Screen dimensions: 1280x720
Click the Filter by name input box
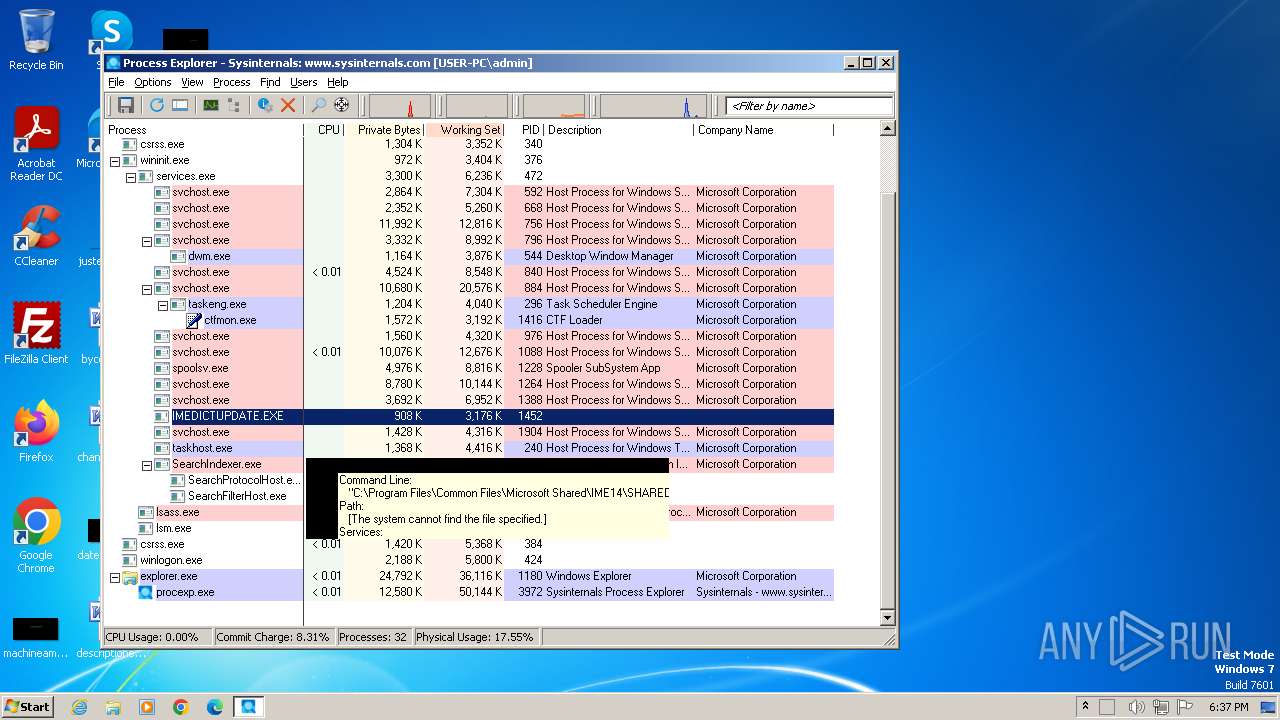pyautogui.click(x=809, y=106)
